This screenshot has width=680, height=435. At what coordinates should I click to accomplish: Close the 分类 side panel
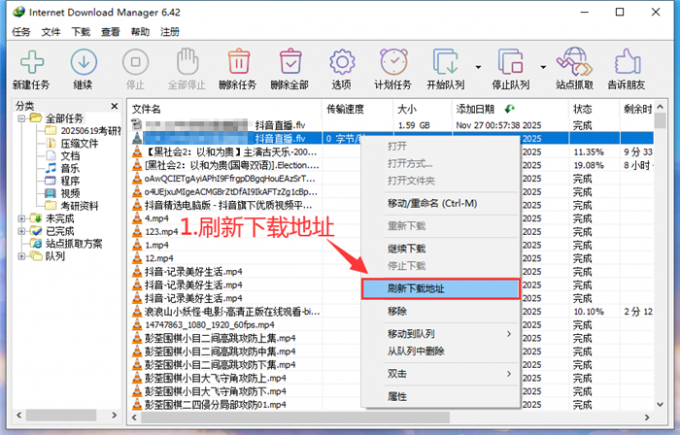114,106
